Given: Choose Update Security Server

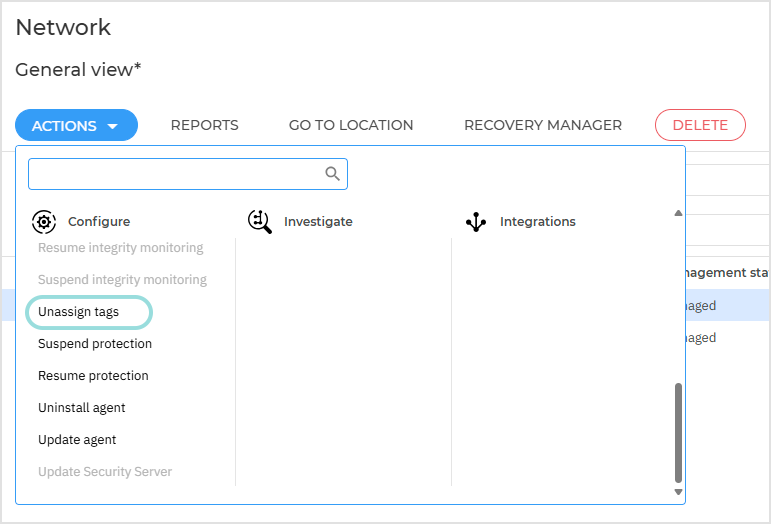Looking at the screenshot, I should 105,471.
